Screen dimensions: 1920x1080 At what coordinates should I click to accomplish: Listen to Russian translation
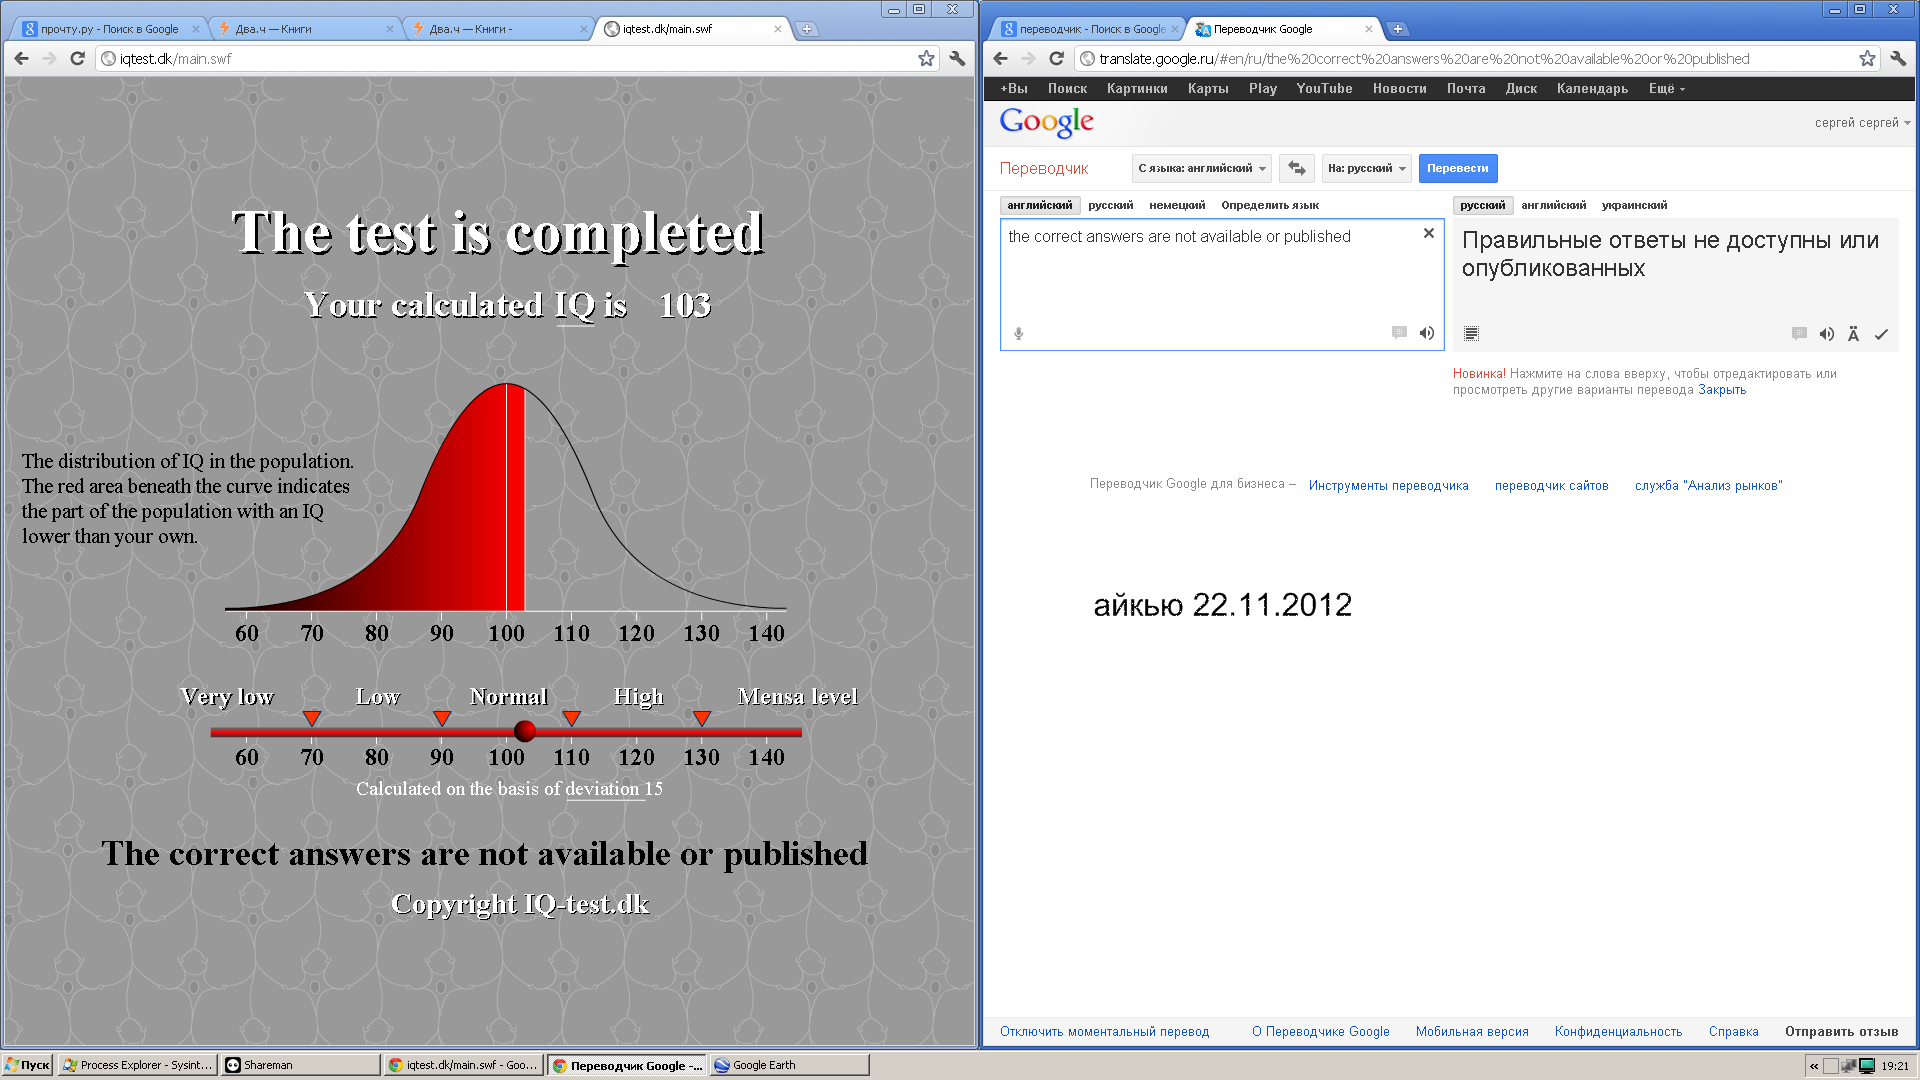(x=1827, y=334)
